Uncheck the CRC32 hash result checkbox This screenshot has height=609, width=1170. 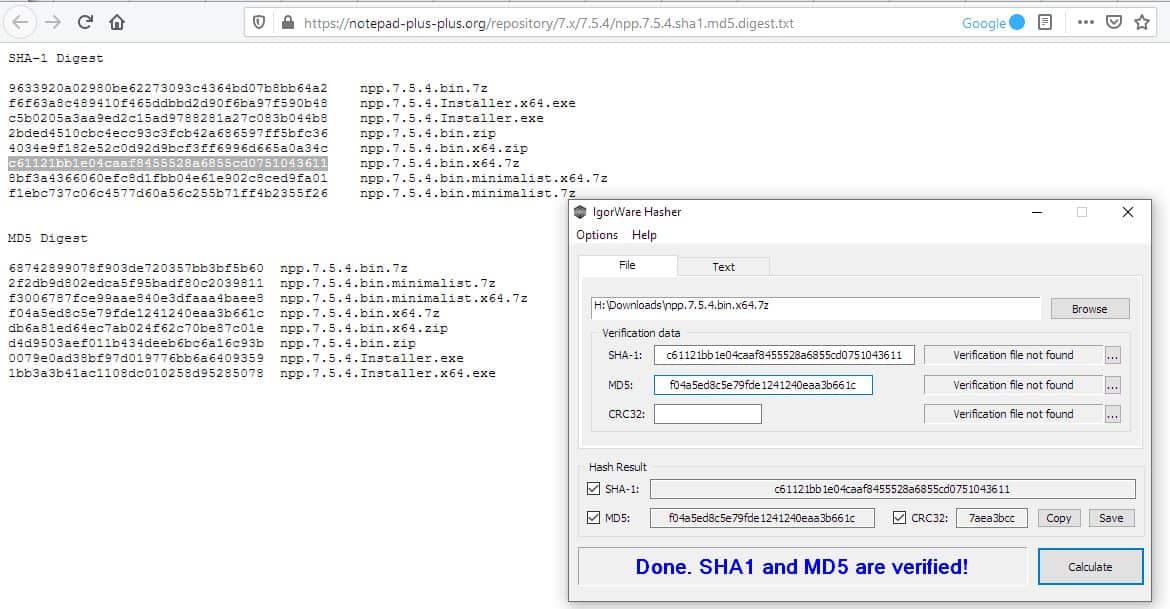click(899, 517)
